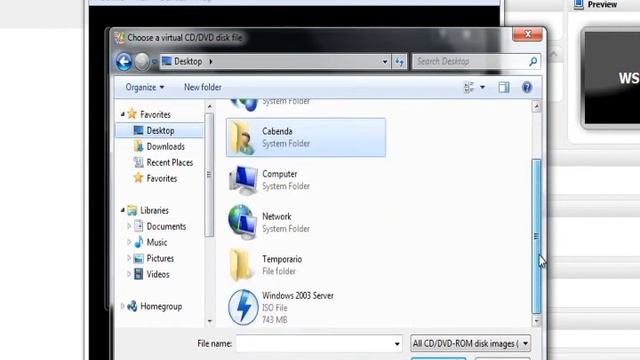Go back with the blue Back arrow
640x360 pixels.
(x=124, y=62)
